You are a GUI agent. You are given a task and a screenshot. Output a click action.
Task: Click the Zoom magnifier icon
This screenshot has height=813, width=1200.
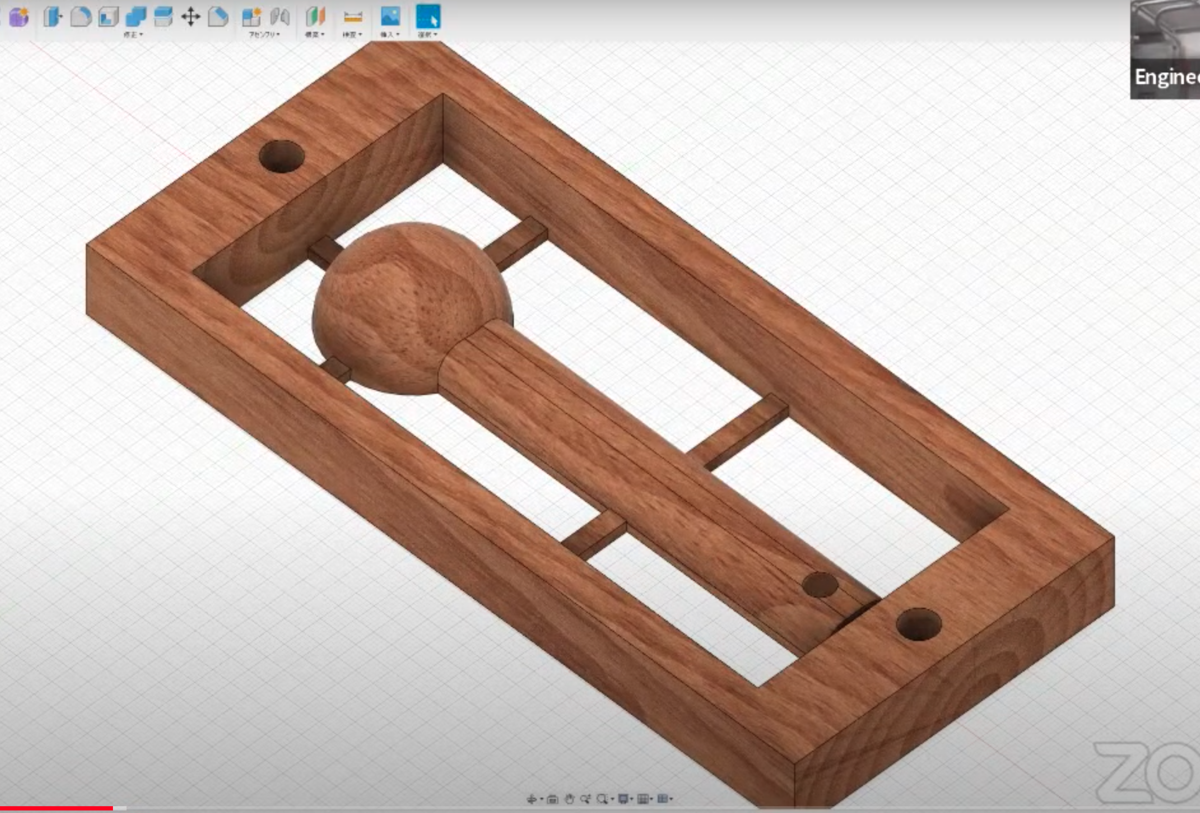point(585,799)
